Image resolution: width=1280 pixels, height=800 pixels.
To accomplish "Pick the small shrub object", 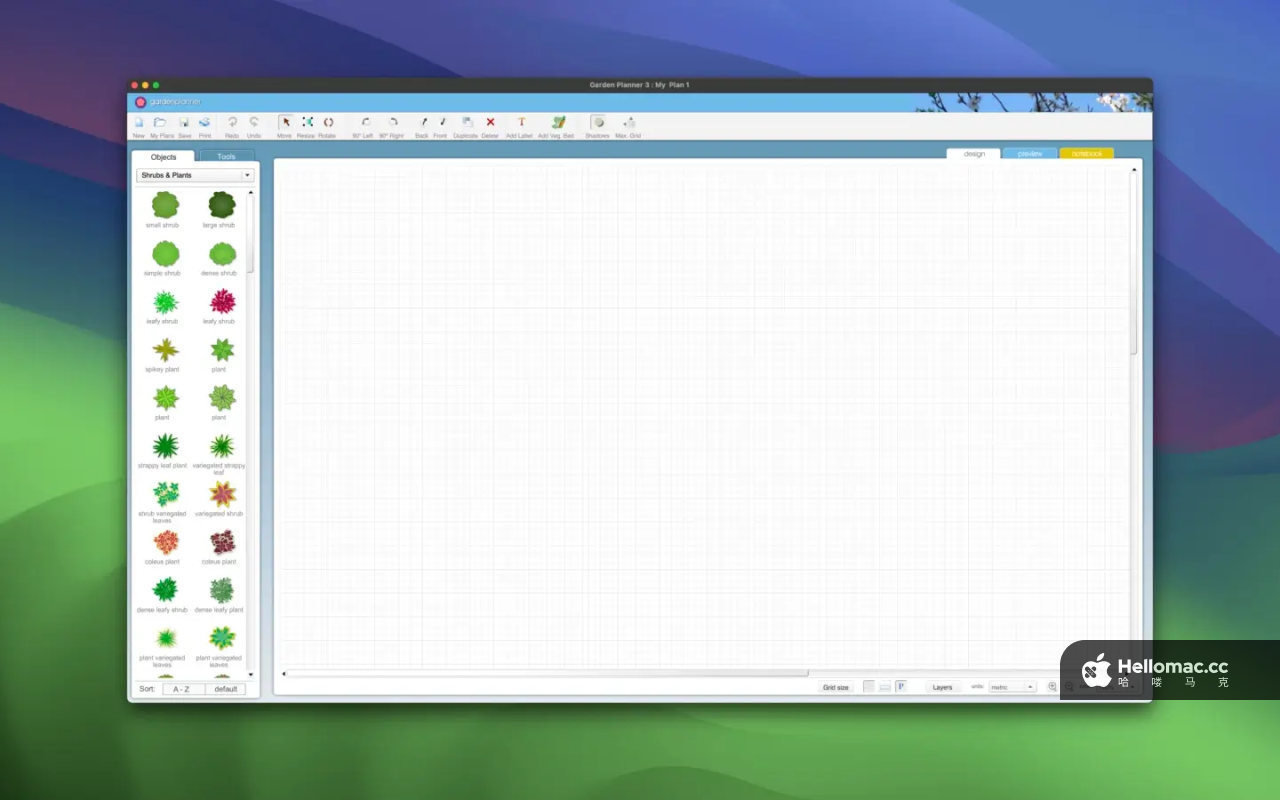I will coord(164,206).
